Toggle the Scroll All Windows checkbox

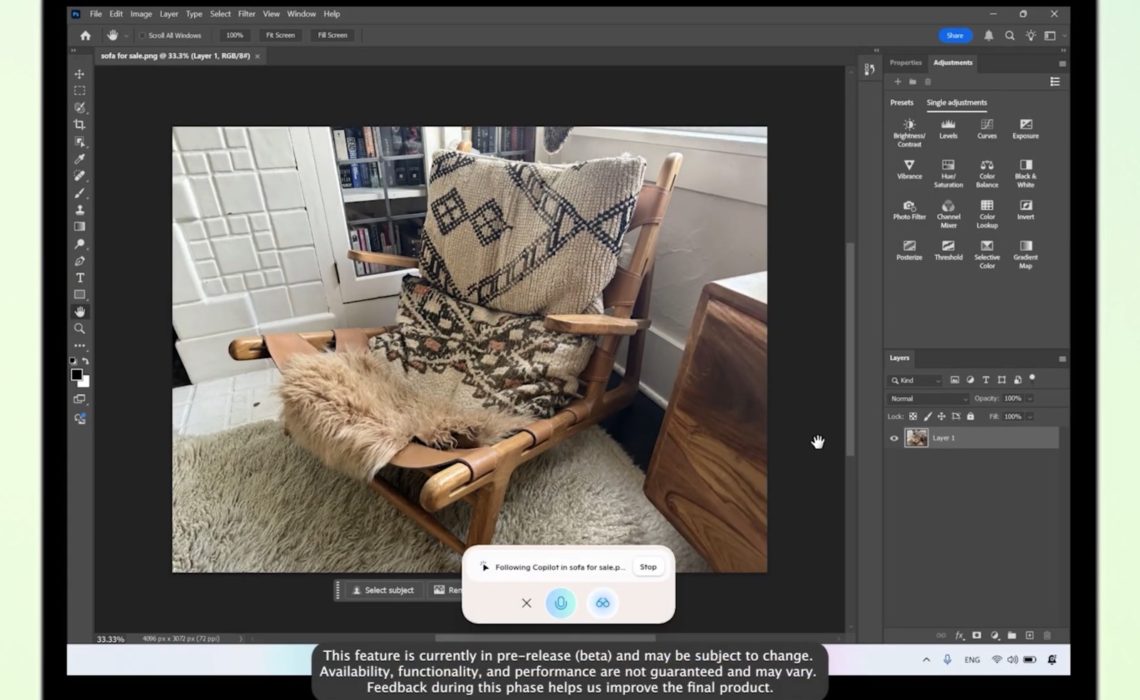click(x=142, y=35)
